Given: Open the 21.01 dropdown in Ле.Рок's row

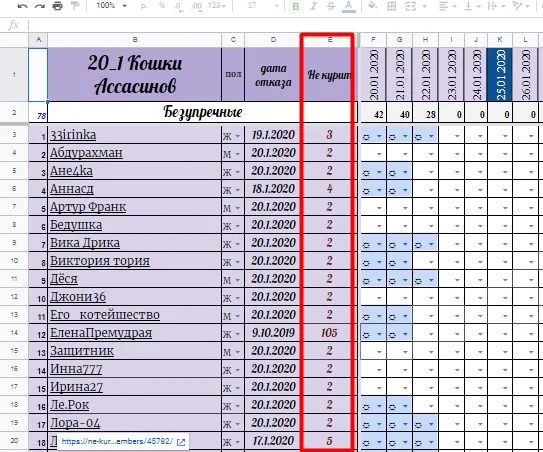Looking at the screenshot, I should (405, 406).
